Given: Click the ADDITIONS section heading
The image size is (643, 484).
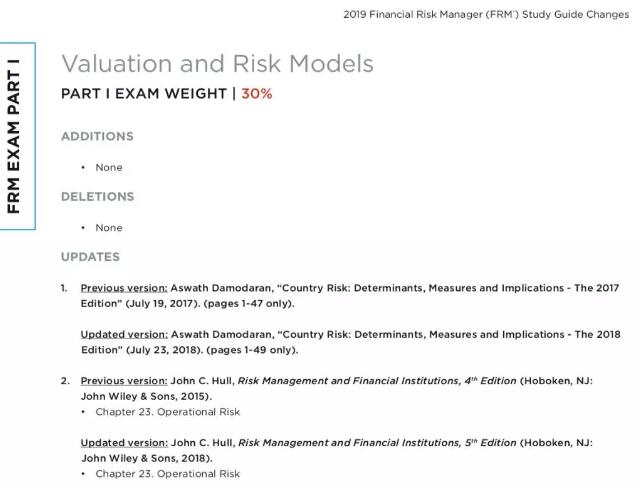Looking at the screenshot, I should coord(97,136).
